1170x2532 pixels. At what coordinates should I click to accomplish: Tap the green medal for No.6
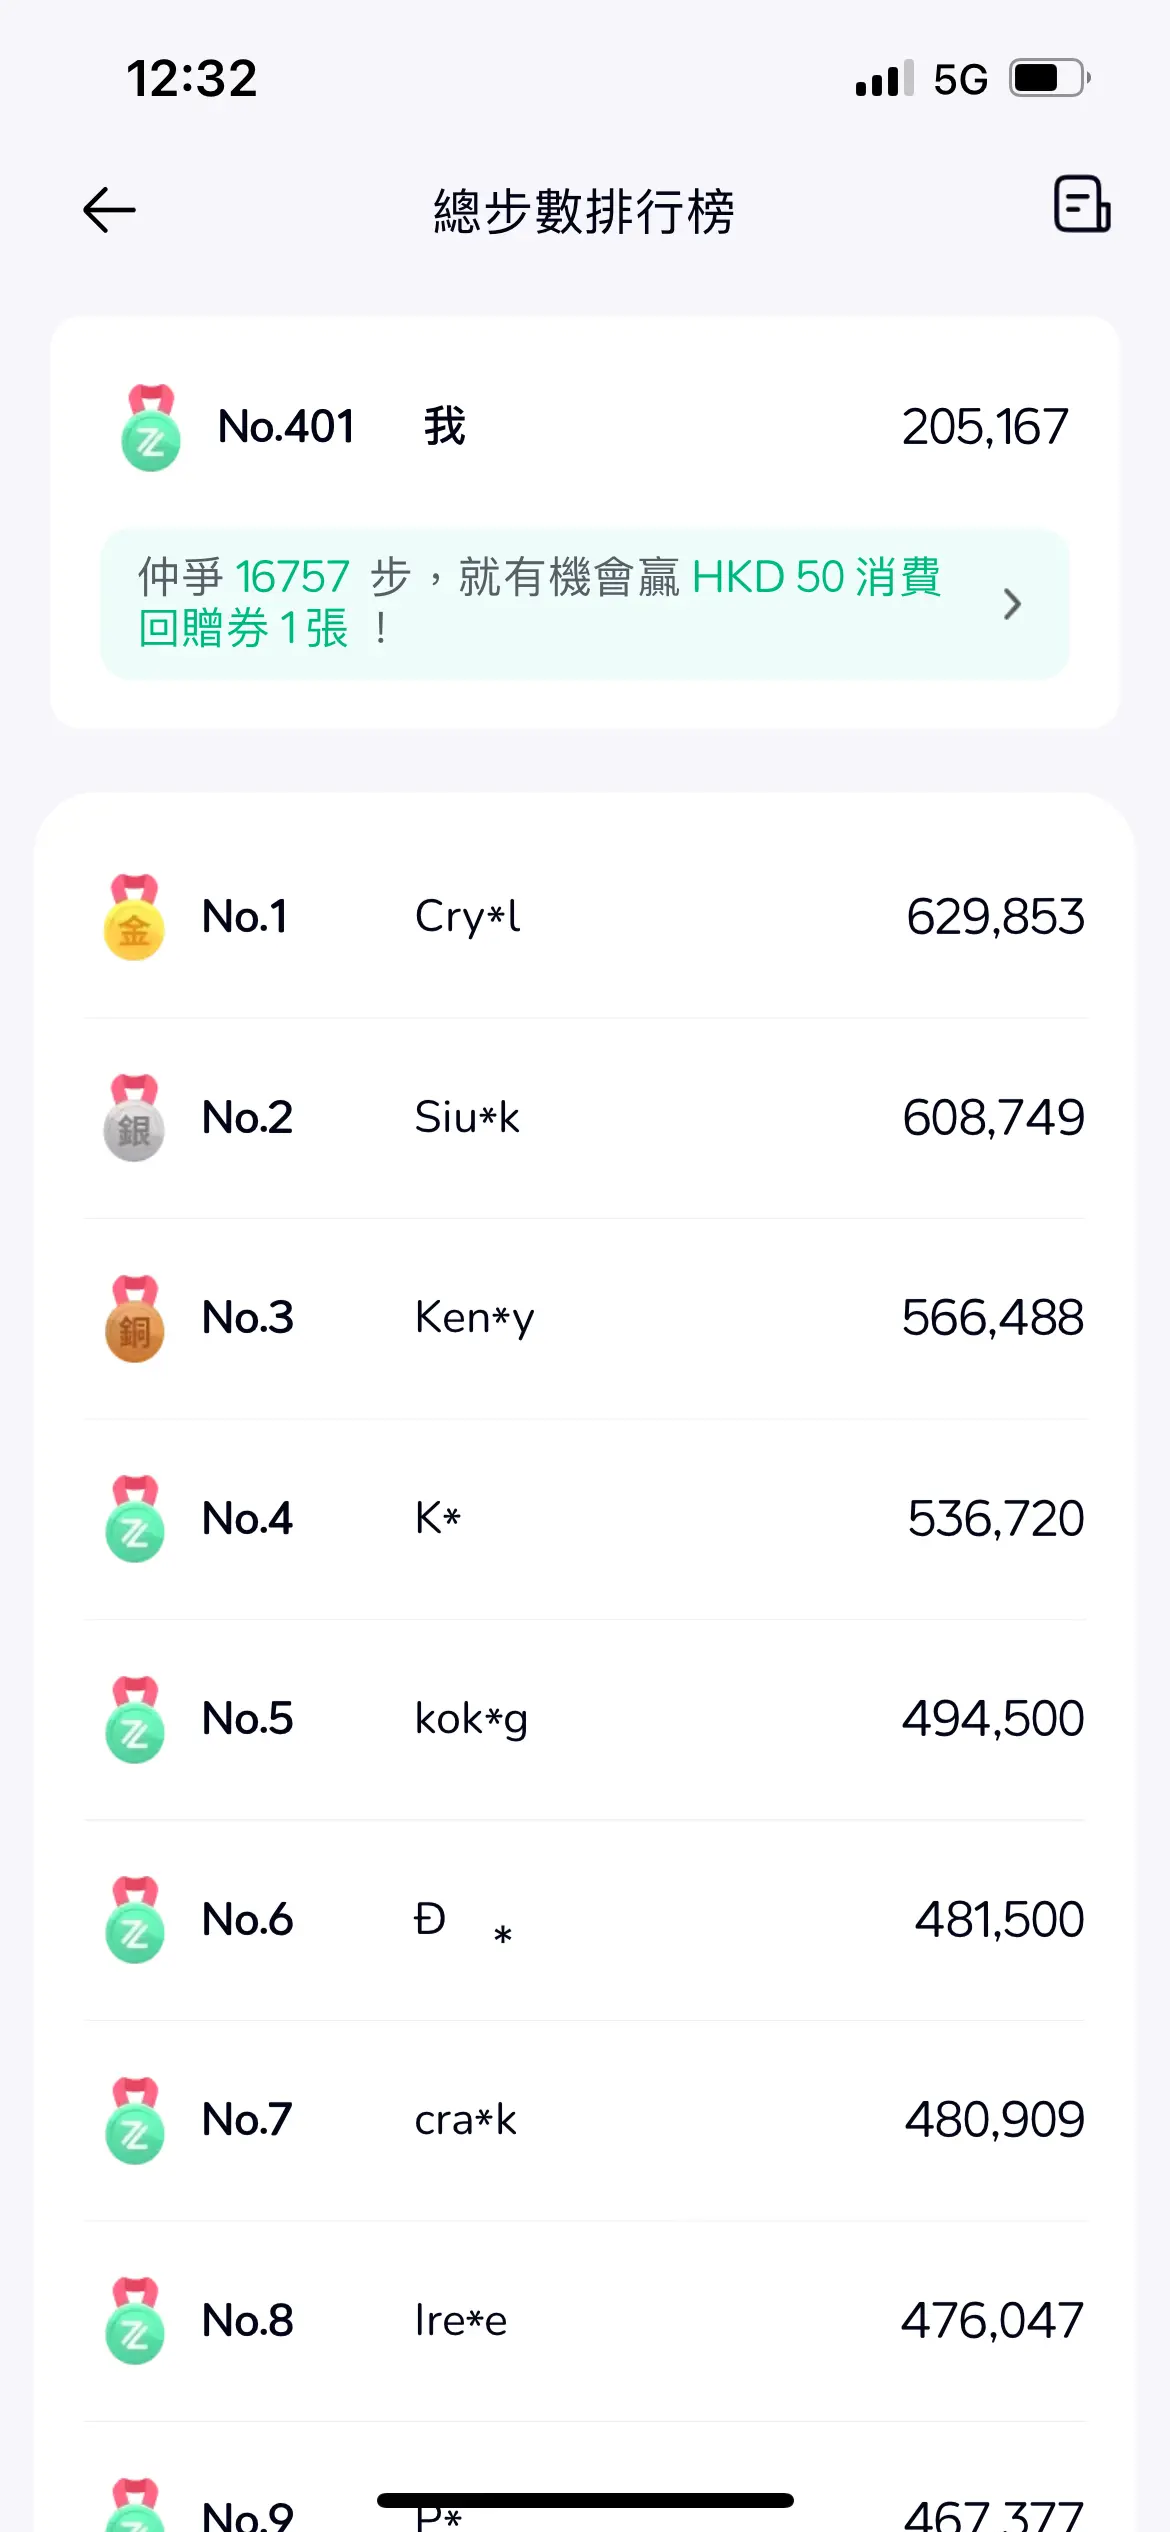point(134,1919)
